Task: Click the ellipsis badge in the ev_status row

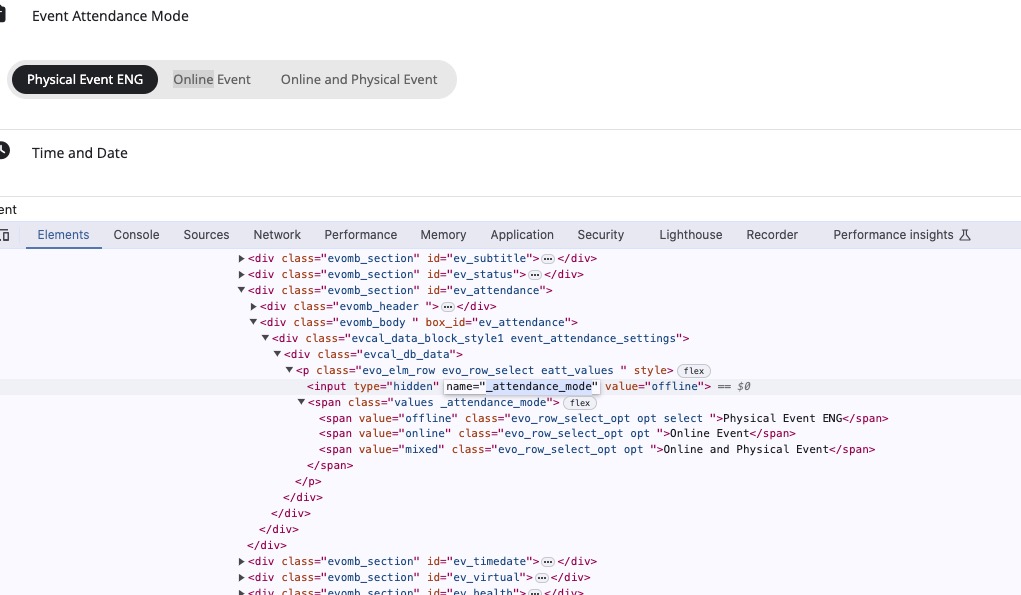Action: tap(535, 275)
